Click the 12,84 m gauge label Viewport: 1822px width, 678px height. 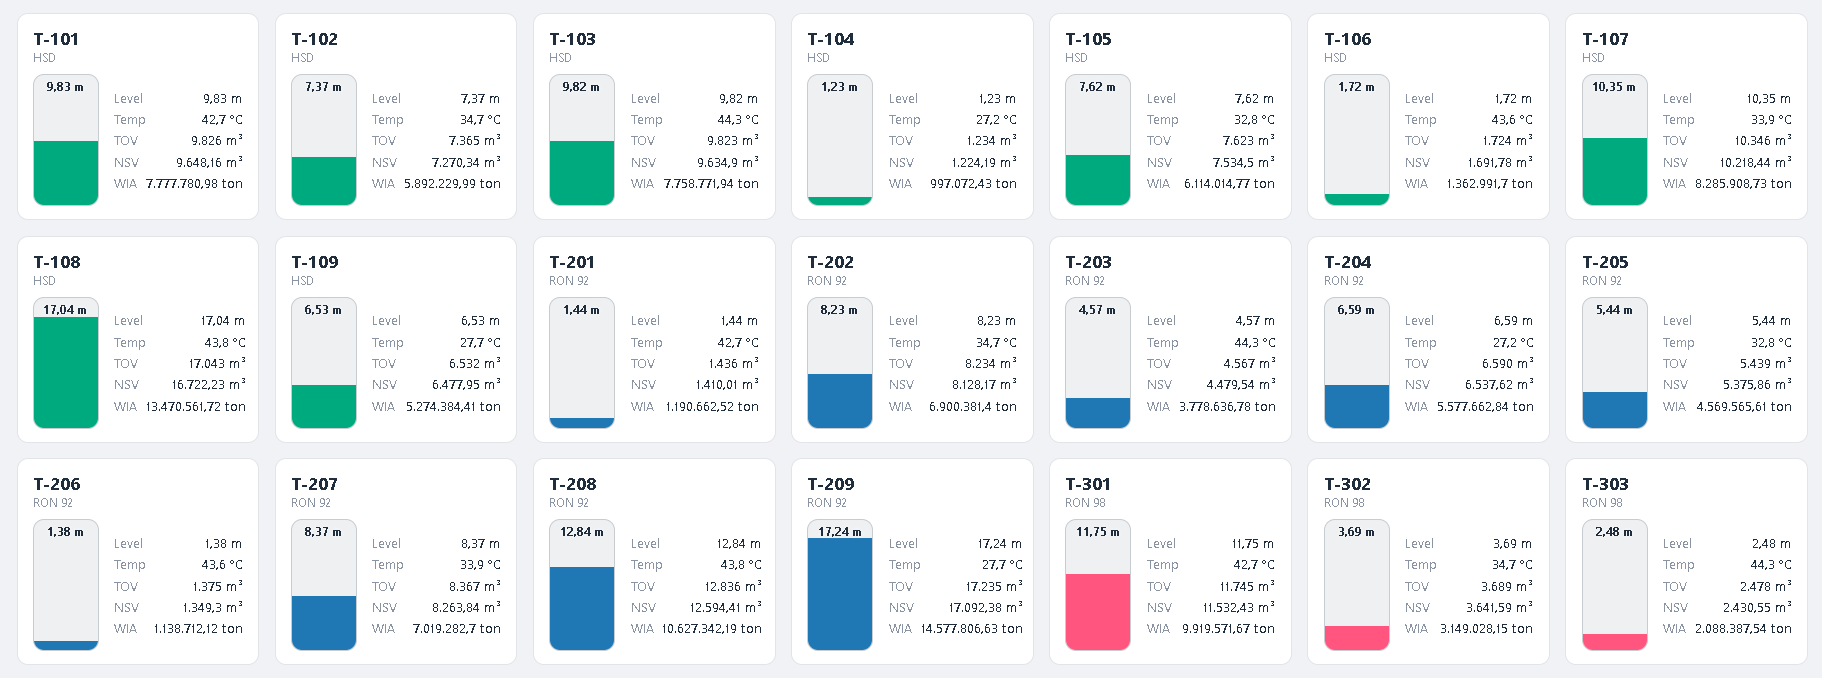(x=582, y=532)
